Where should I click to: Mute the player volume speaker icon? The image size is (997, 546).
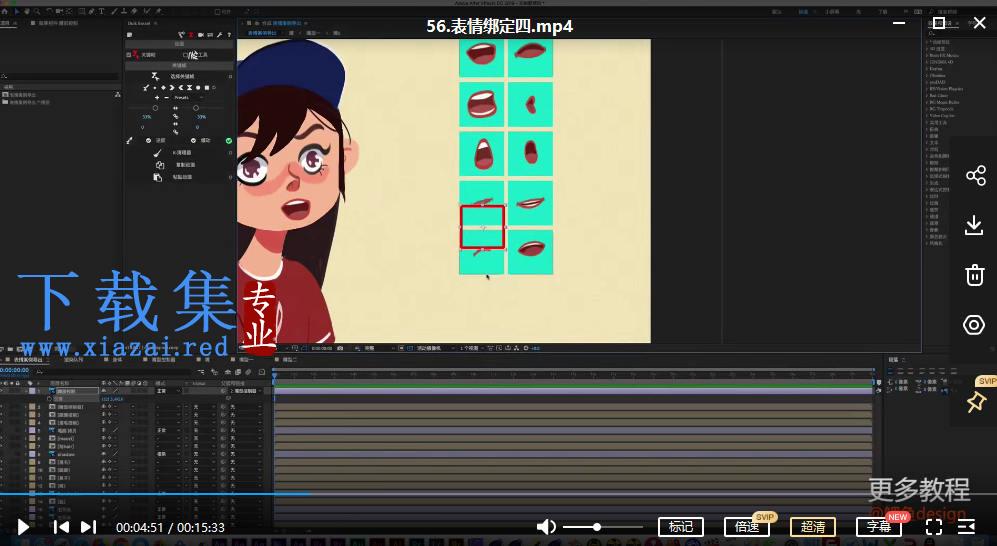pyautogui.click(x=546, y=526)
